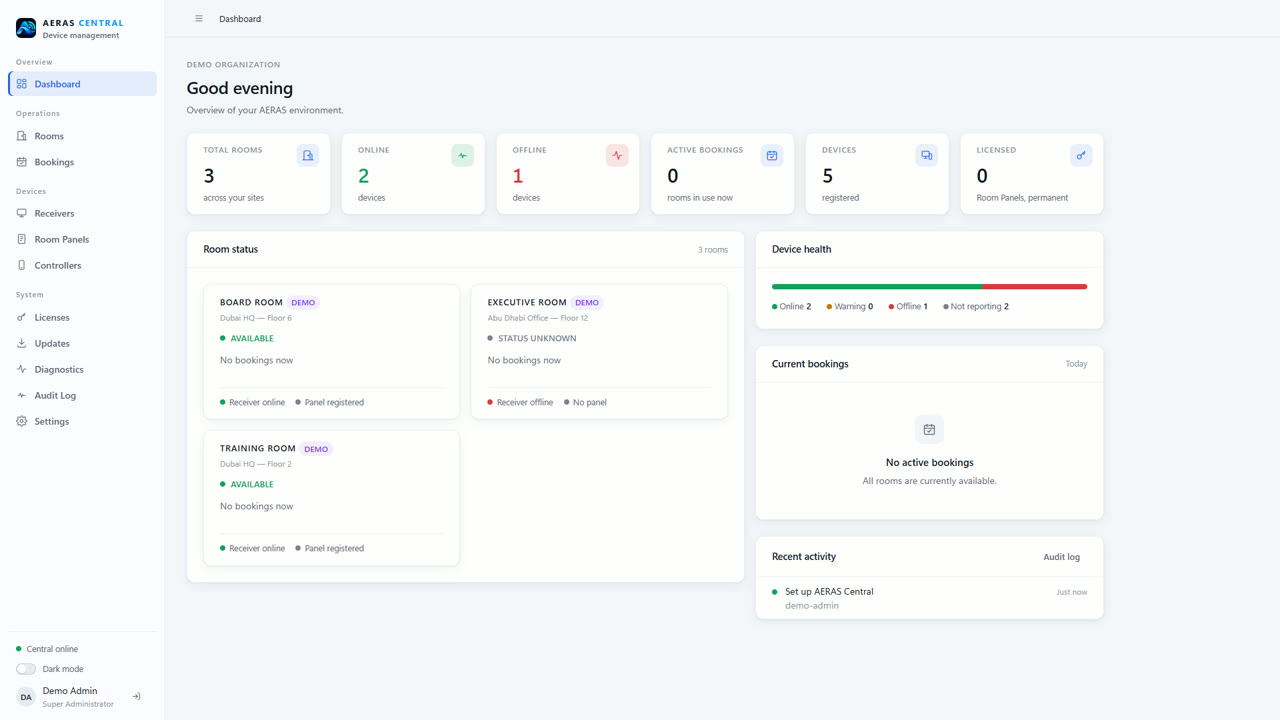Screen dimensions: 1280x720
Task: Click the '3 rooms' count label
Action: [x=713, y=250]
